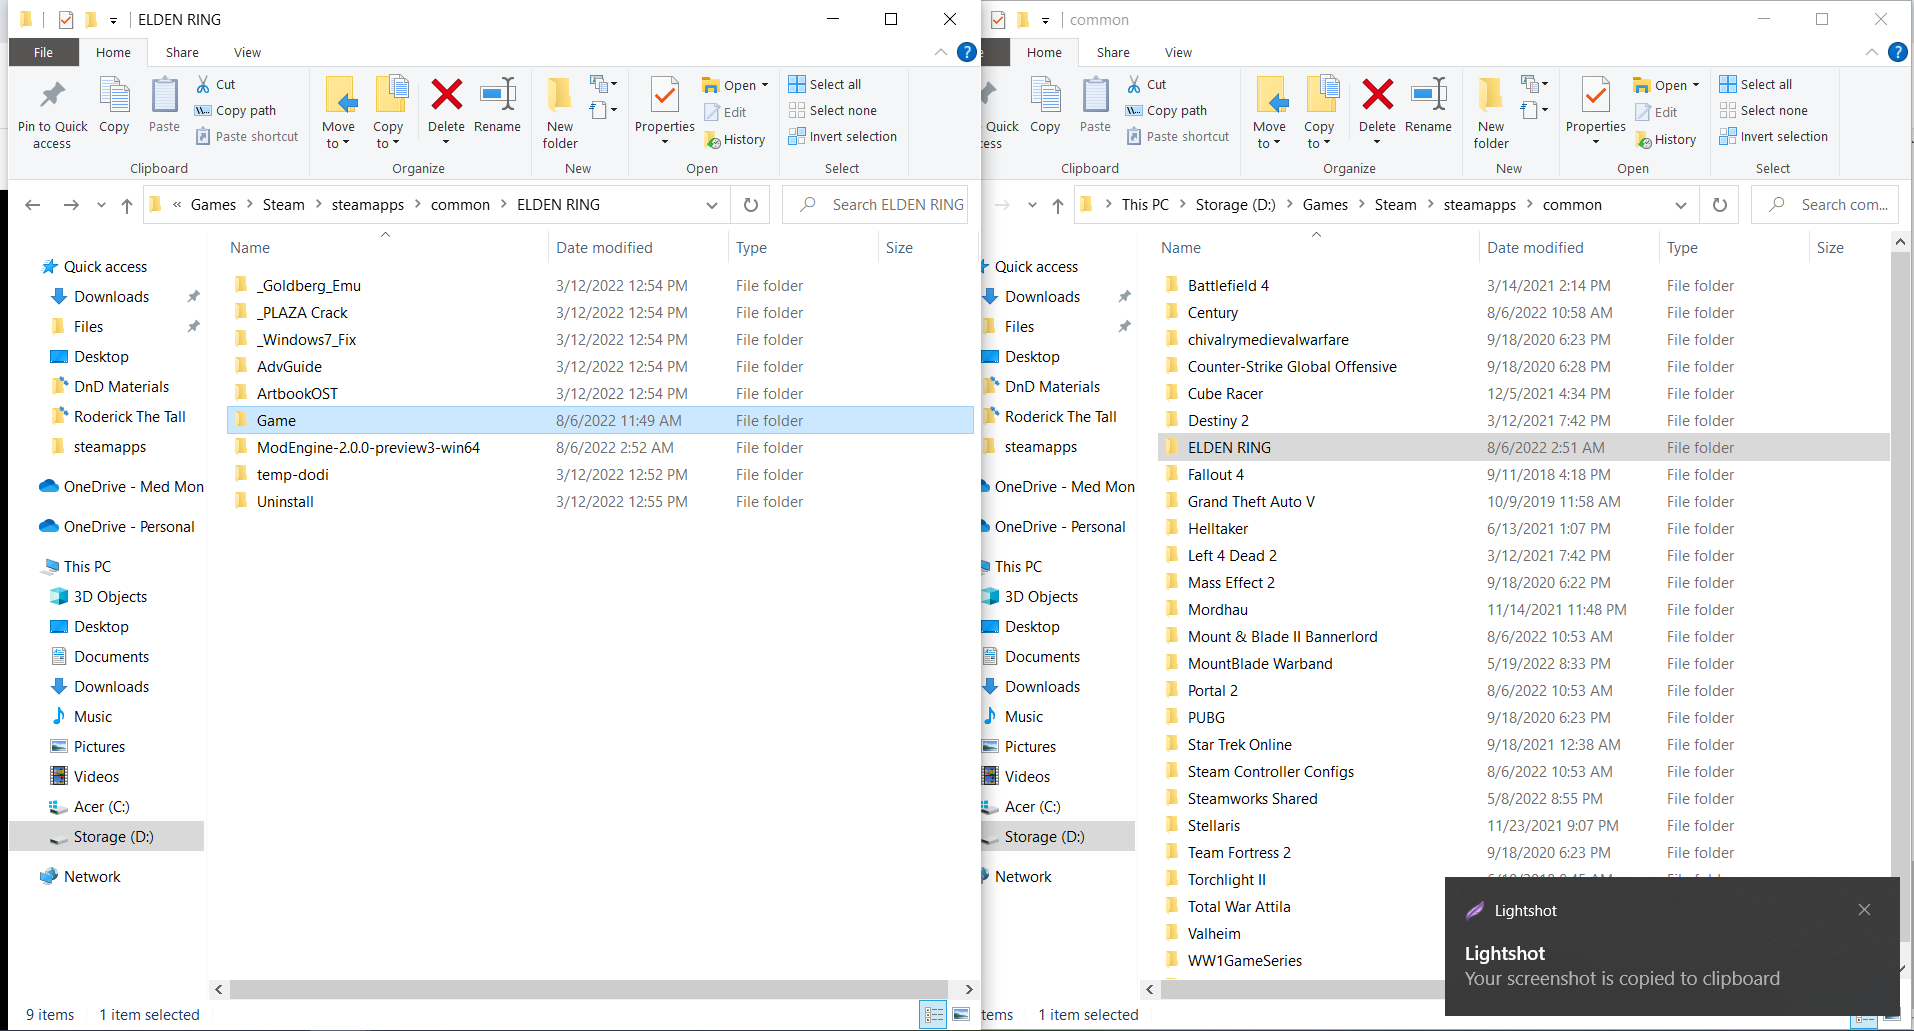
Task: Close the Lightshot notification
Action: [x=1864, y=909]
